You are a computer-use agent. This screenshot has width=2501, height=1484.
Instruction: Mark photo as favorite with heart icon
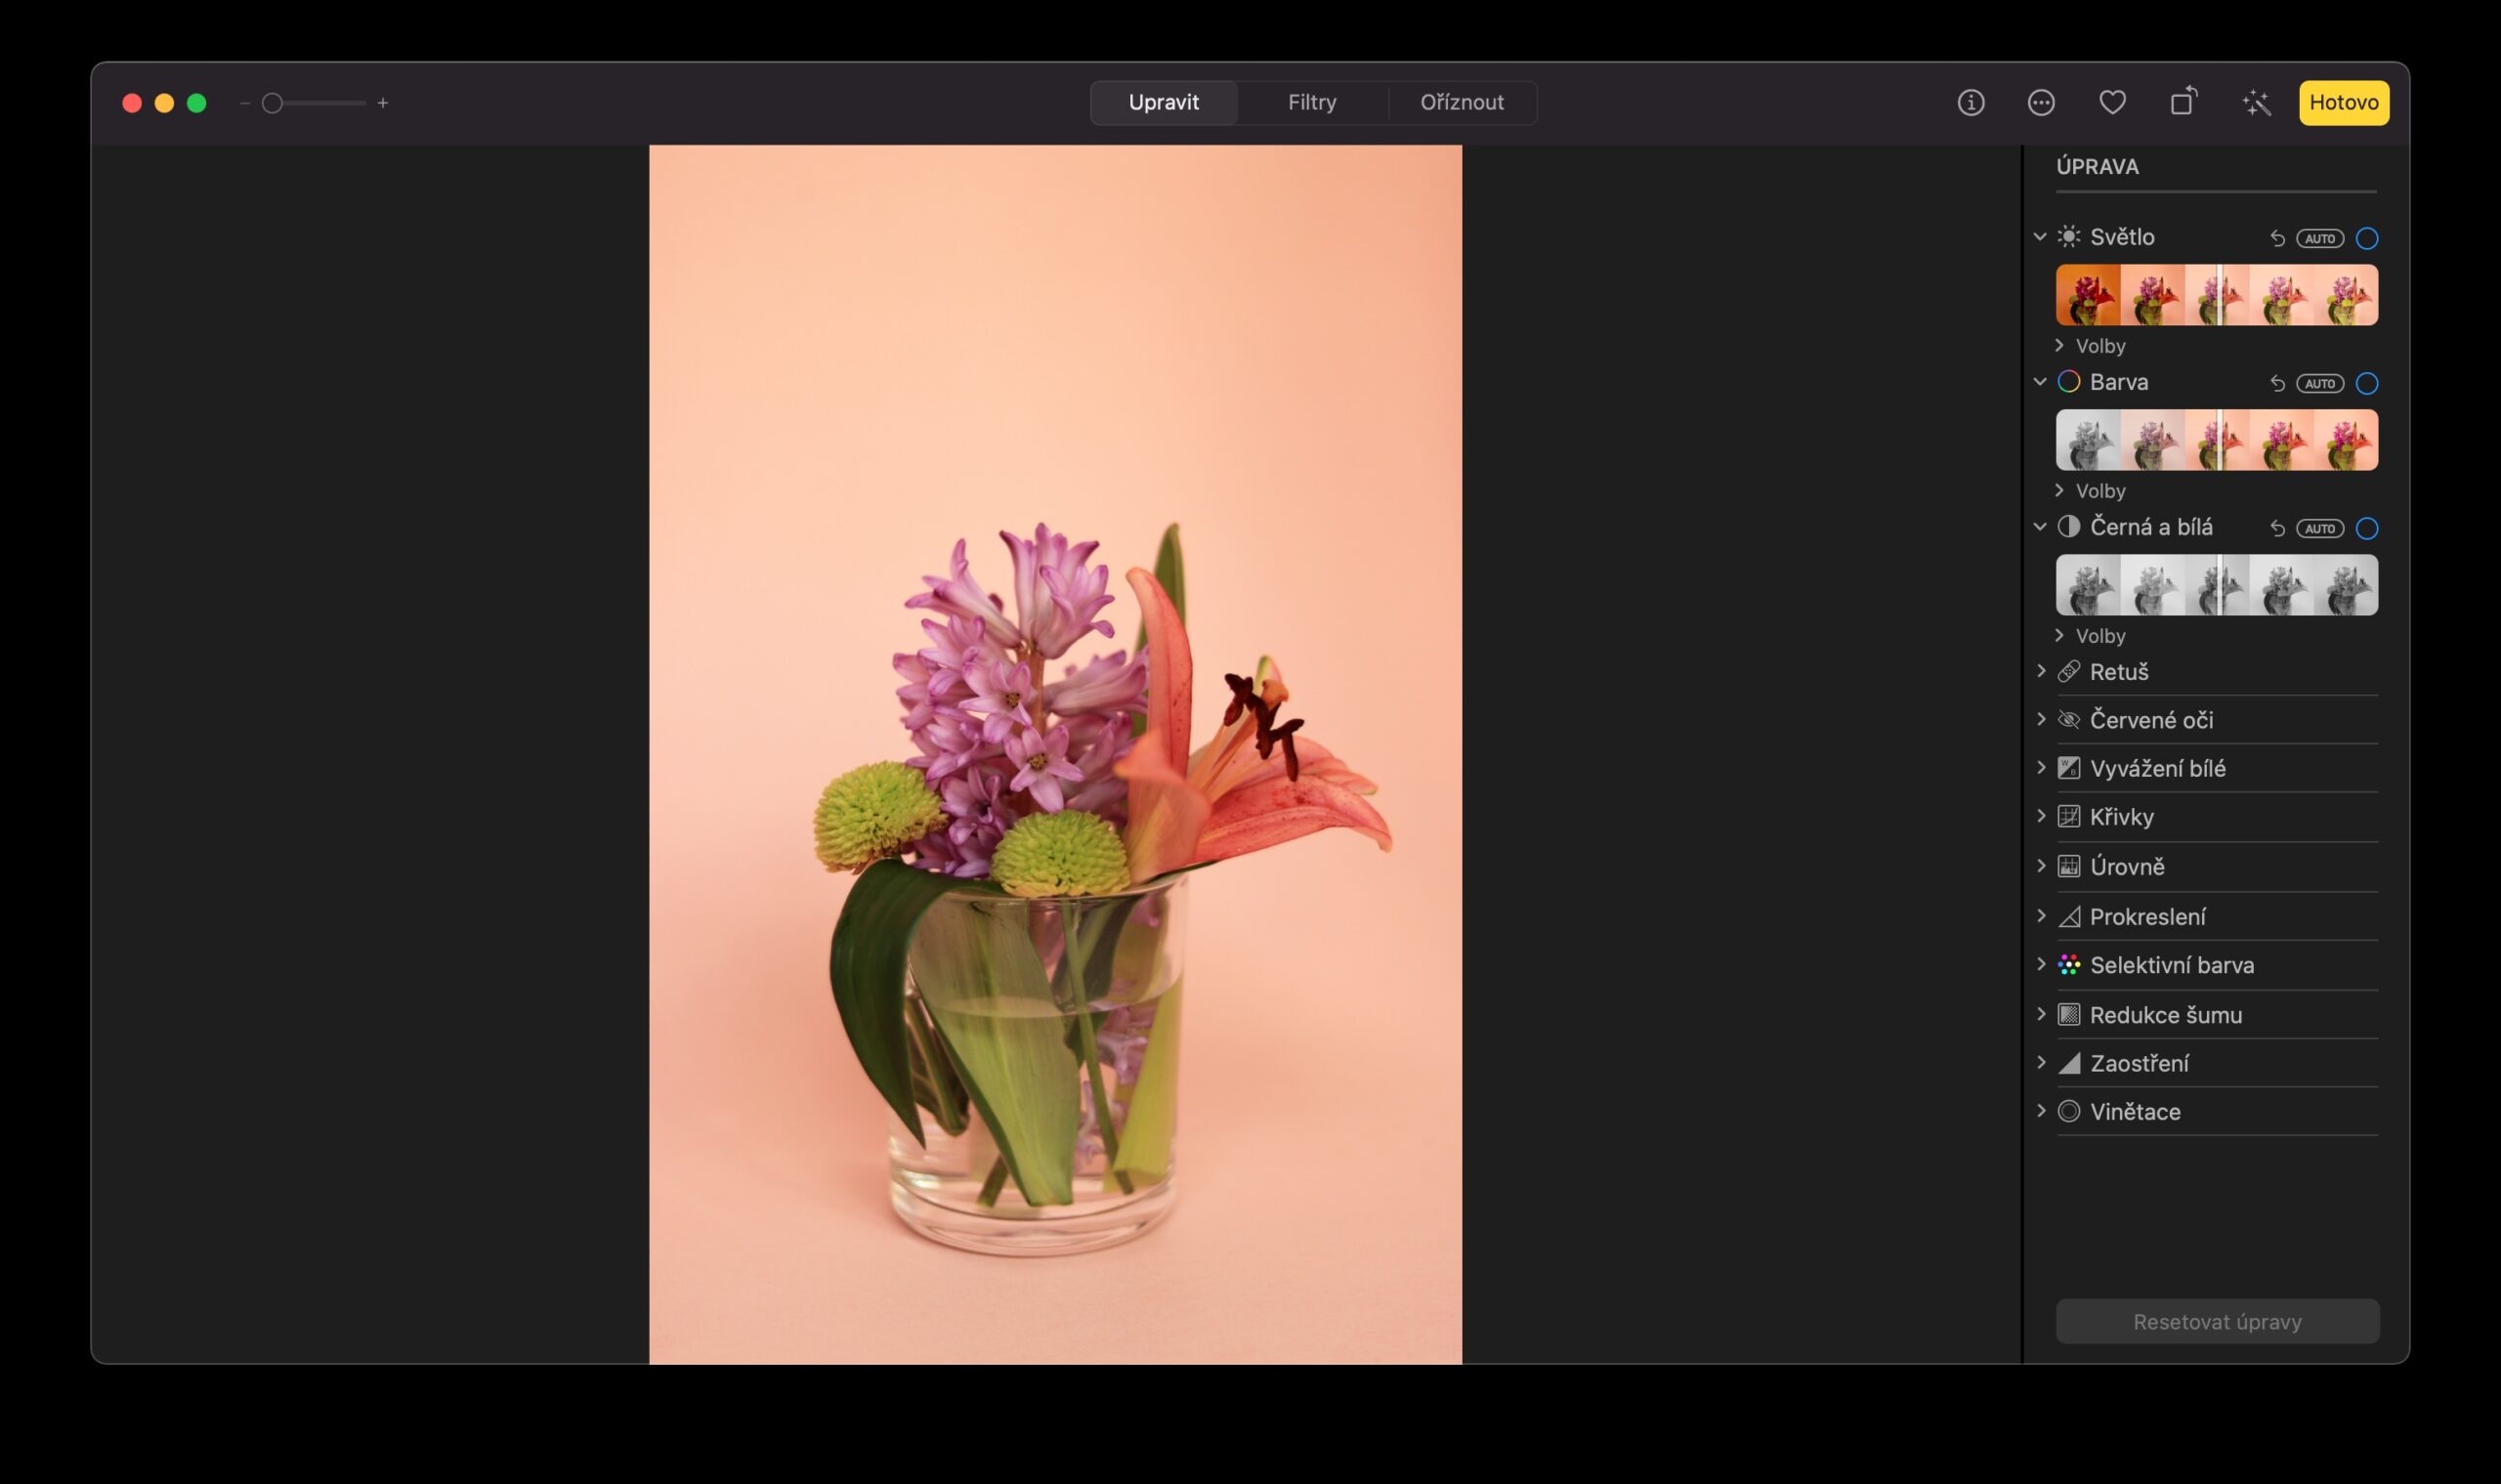tap(2113, 102)
